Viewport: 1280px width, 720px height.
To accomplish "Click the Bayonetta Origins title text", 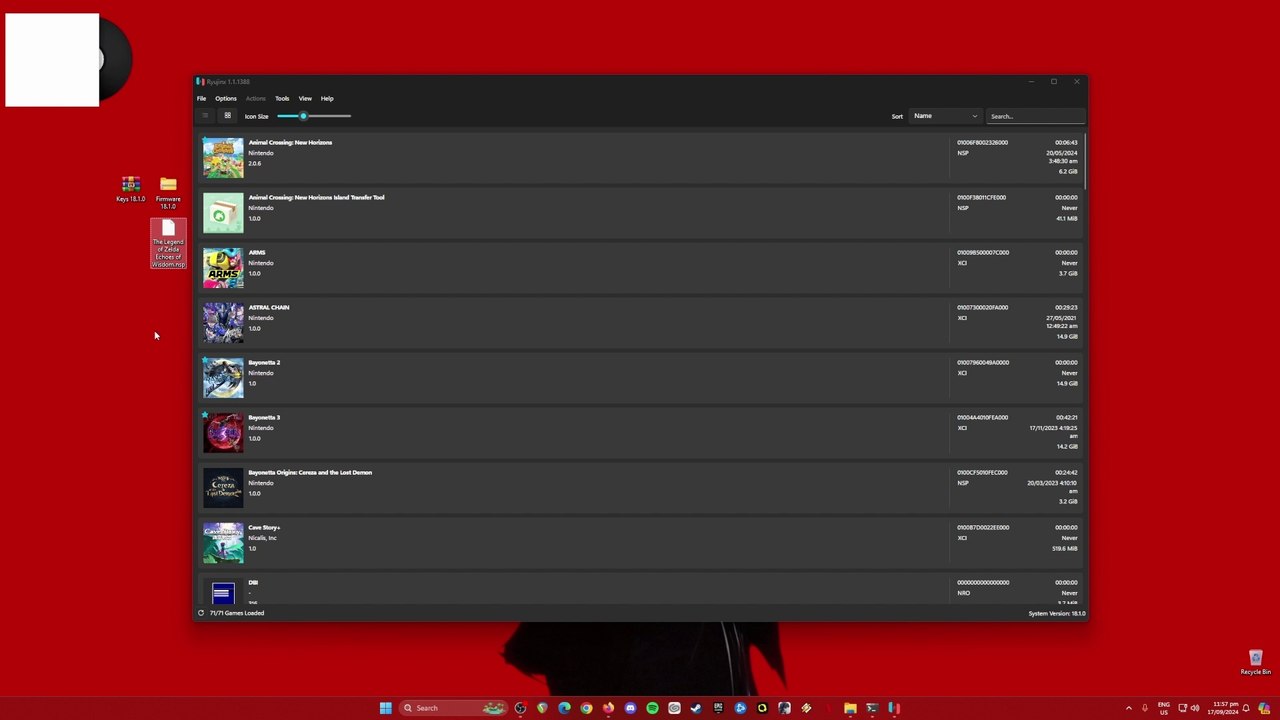I will coord(310,473).
